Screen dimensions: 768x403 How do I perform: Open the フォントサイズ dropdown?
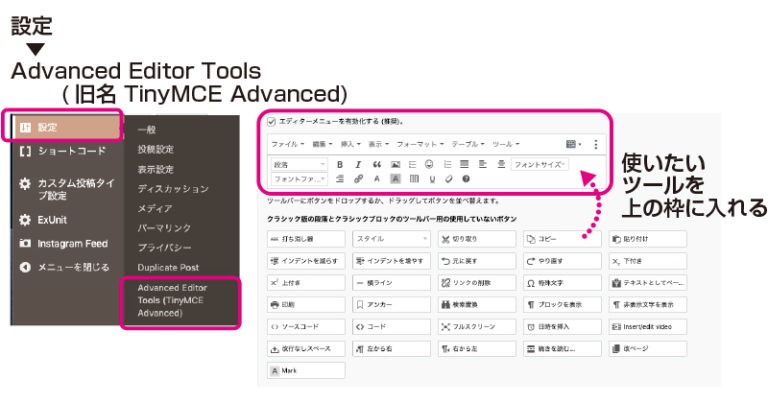click(x=540, y=164)
